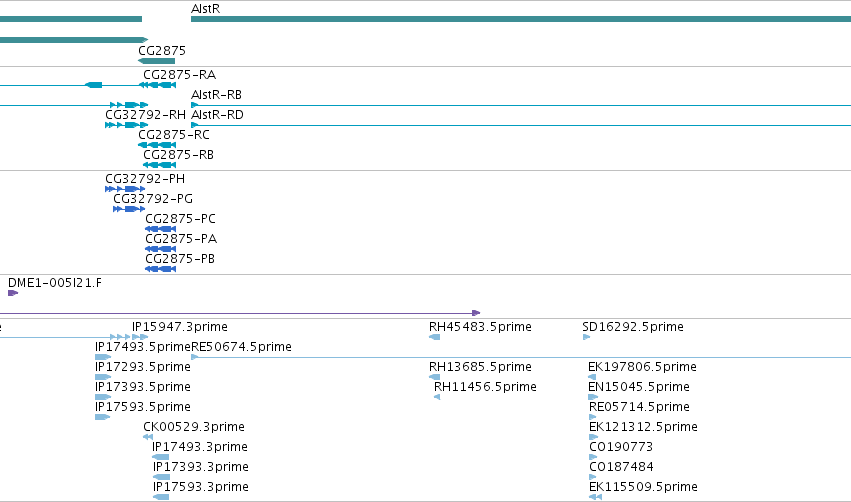This screenshot has height=502, width=851.
Task: Click the RH11456.5prime EST label
Action: pos(485,387)
